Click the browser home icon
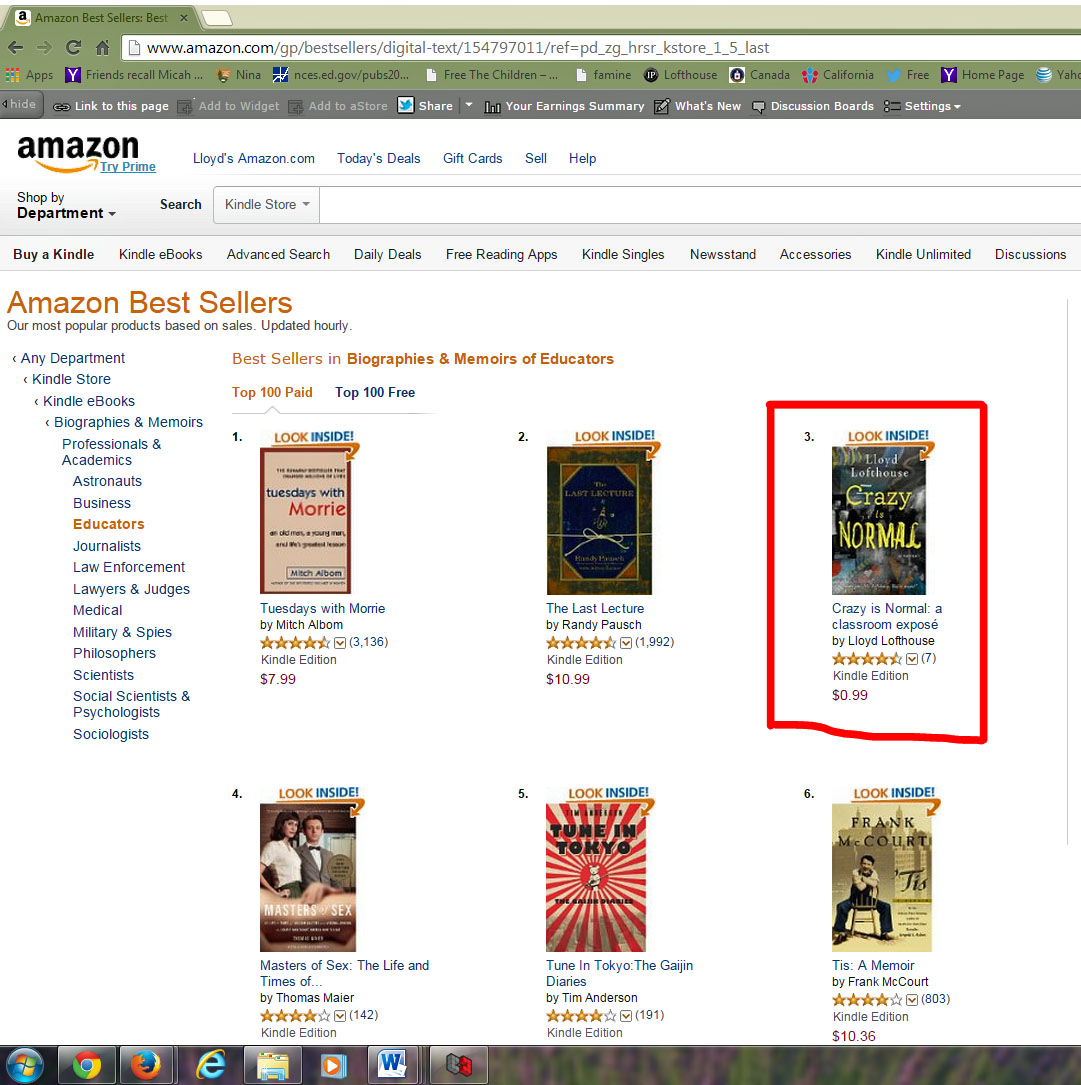The height and width of the screenshot is (1085, 1081). pos(102,48)
